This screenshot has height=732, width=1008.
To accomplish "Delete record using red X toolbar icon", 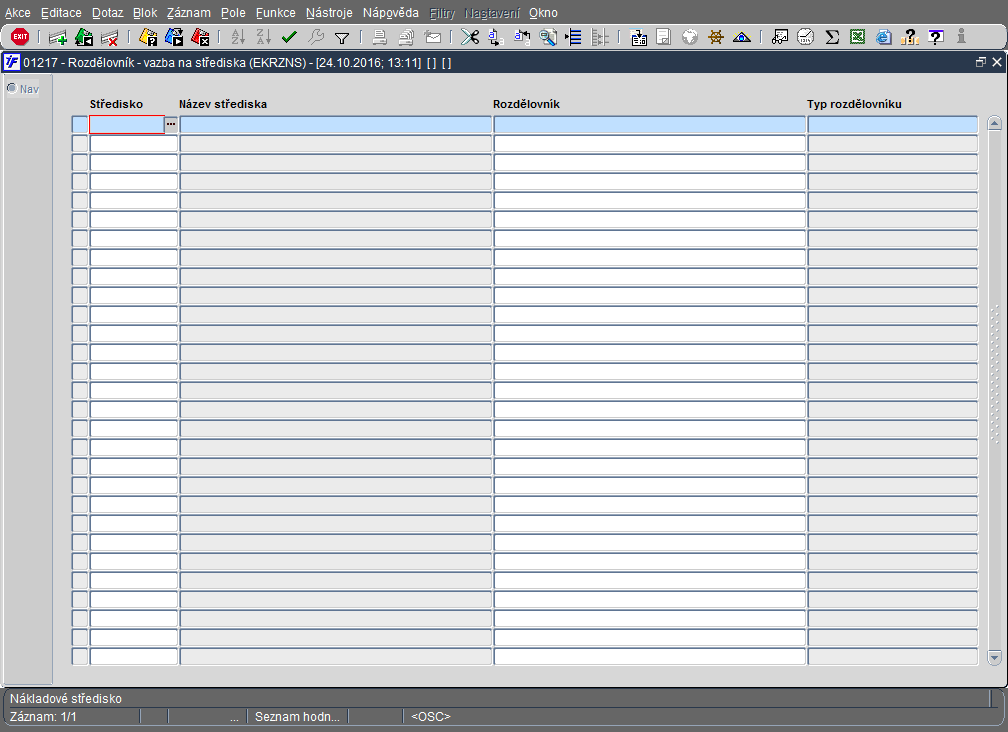I will point(110,38).
